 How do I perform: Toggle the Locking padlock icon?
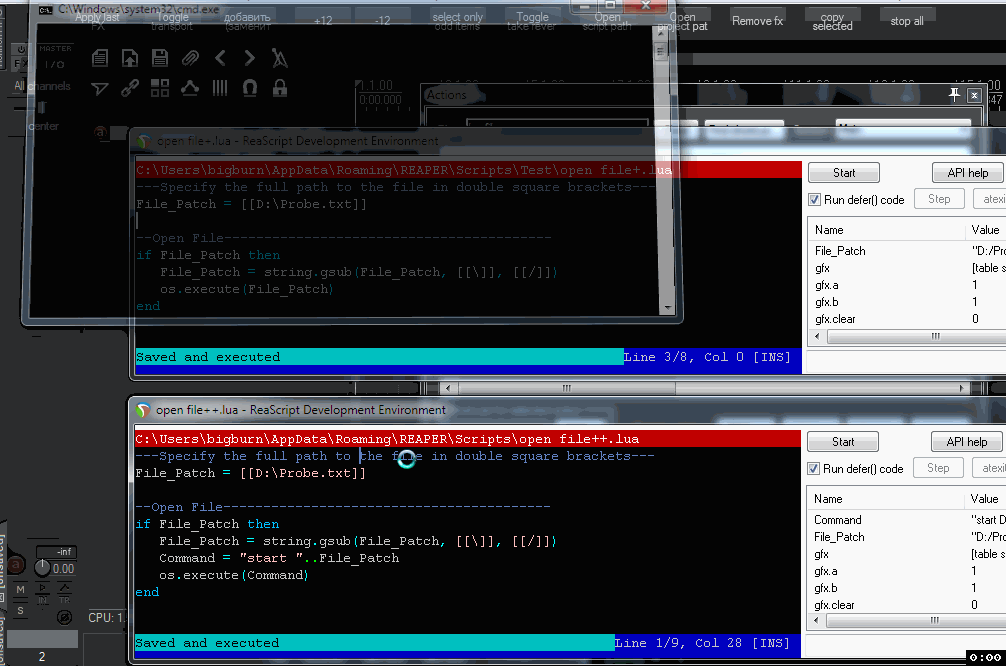tap(280, 88)
